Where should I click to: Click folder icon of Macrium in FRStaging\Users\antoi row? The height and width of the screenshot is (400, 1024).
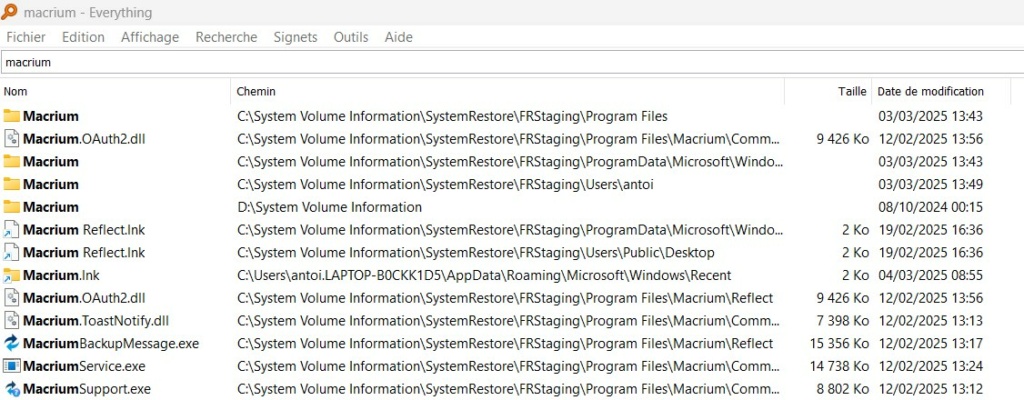click(x=12, y=184)
